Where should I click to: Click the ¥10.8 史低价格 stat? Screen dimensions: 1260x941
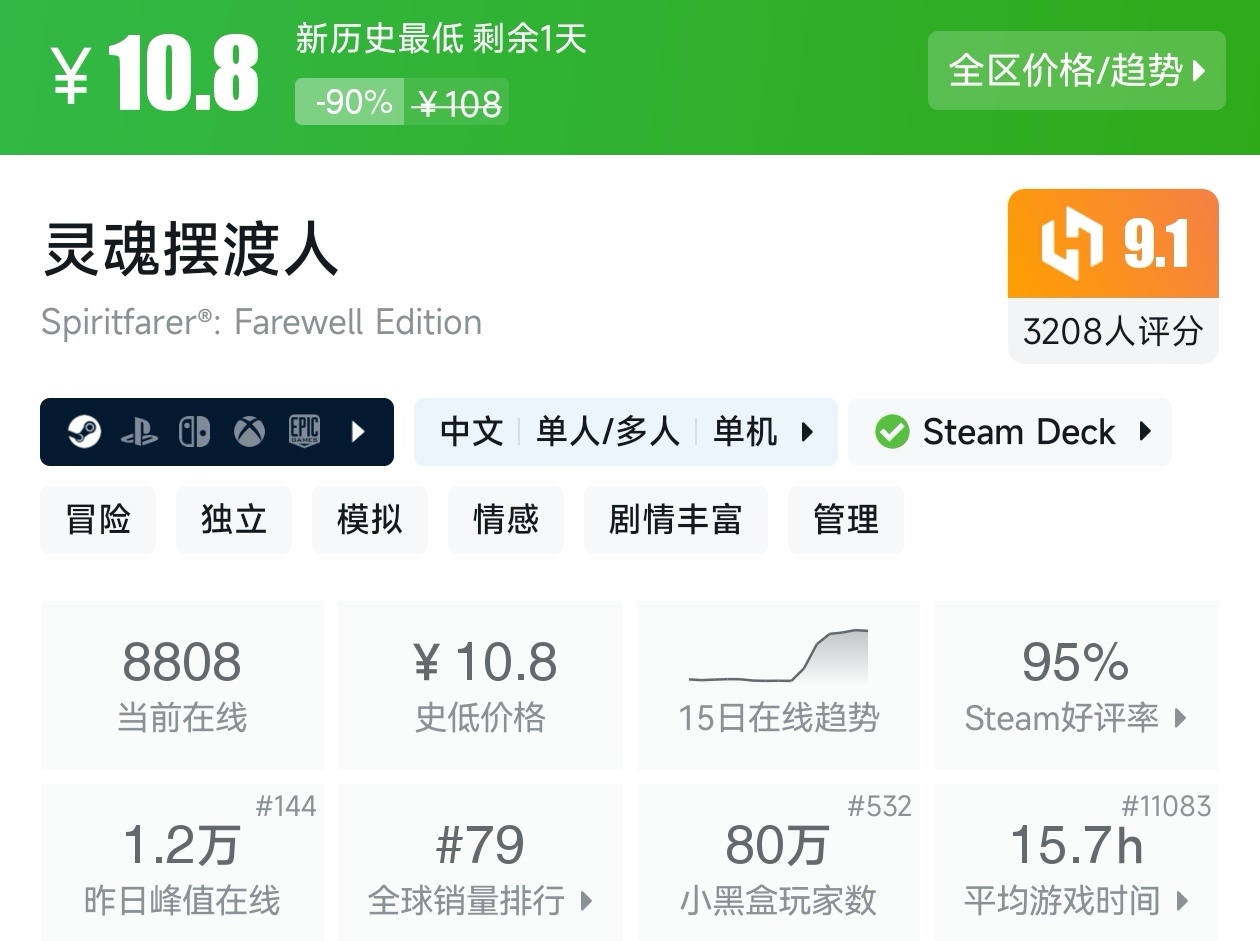481,685
